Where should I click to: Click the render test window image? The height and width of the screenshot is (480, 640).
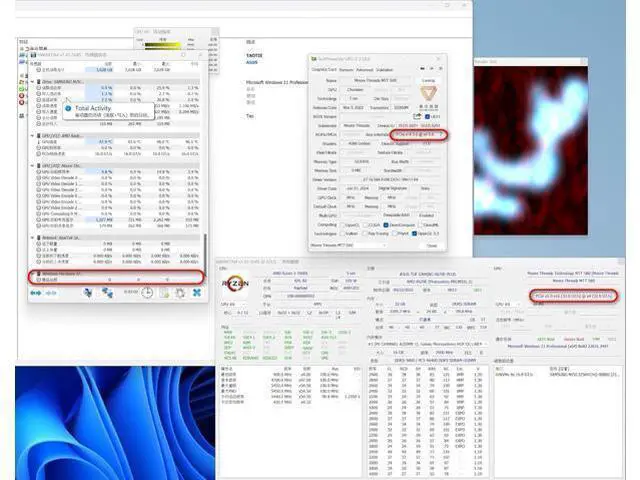[x=531, y=151]
